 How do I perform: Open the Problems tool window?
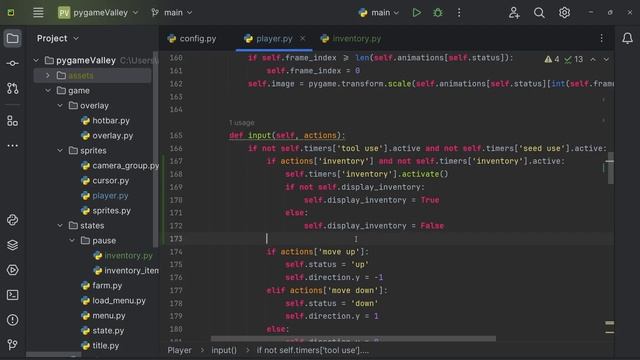(12, 320)
